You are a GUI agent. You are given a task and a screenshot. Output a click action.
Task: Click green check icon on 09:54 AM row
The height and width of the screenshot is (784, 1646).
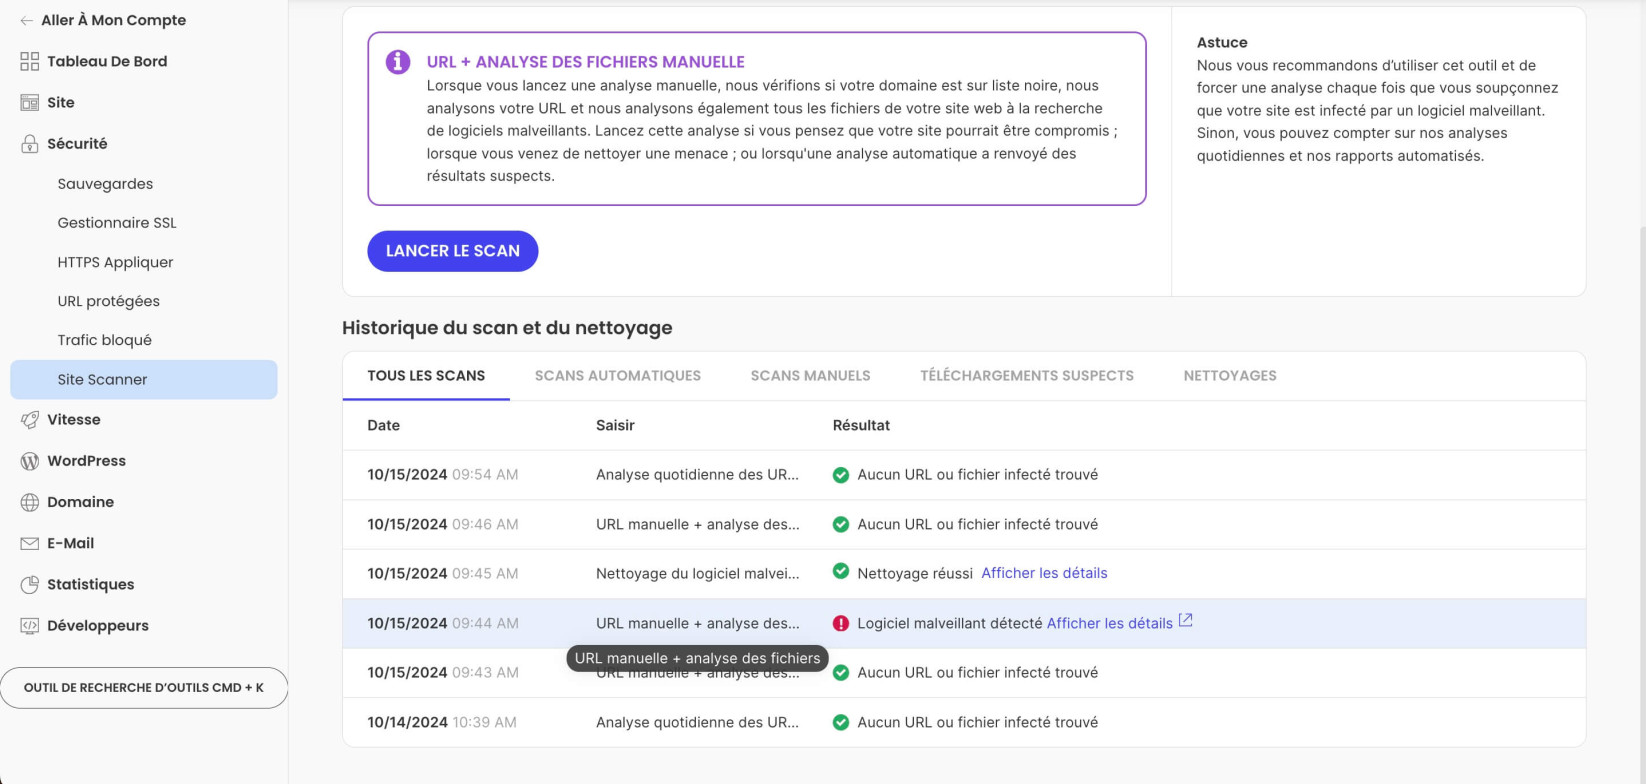tap(841, 475)
